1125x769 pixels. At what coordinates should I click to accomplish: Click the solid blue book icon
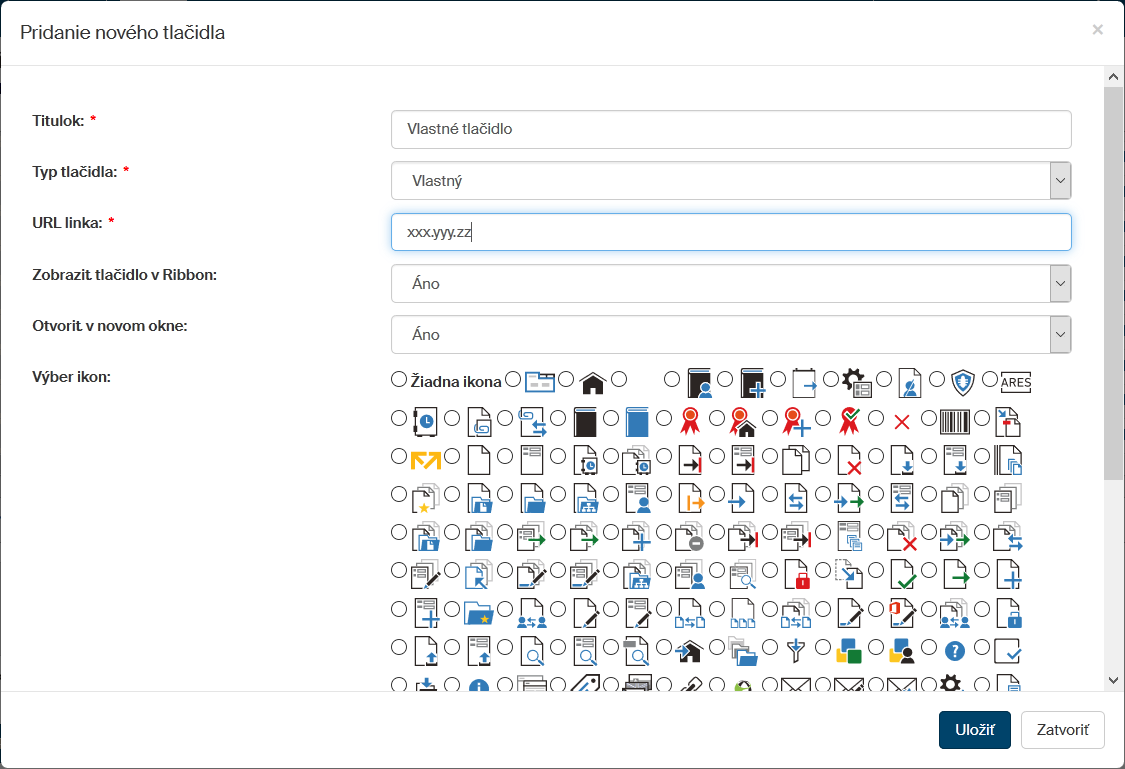[637, 421]
